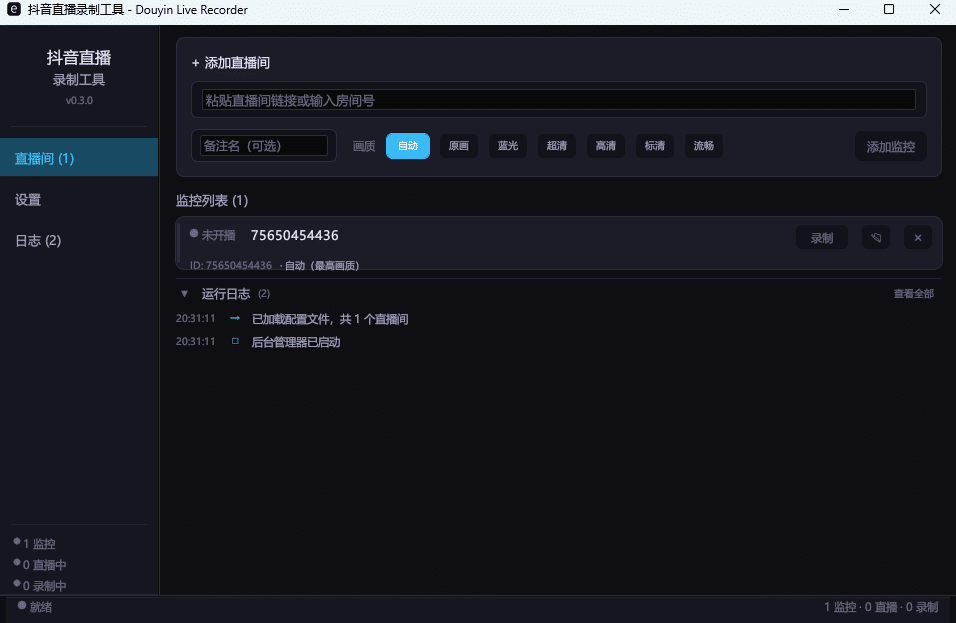Image resolution: width=956 pixels, height=623 pixels.
Task: Click the 就绪 status bar indicator
Action: (35, 607)
